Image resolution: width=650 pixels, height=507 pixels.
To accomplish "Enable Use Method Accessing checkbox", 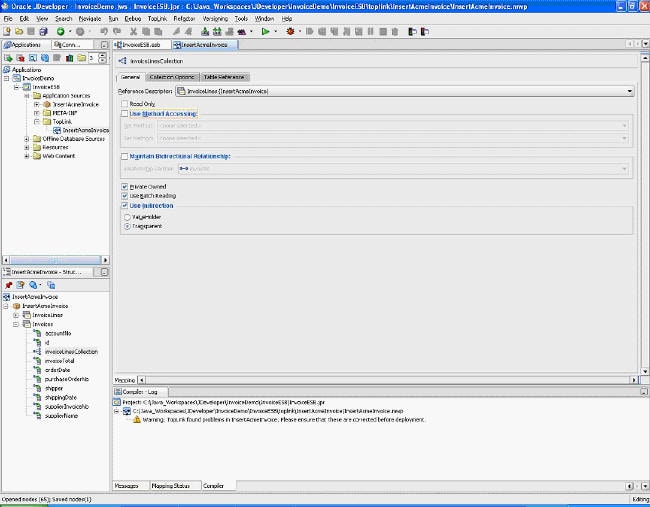I will coord(124,114).
